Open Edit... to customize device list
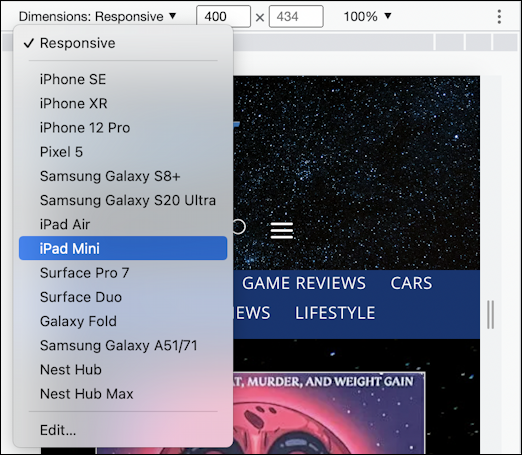 pyautogui.click(x=123, y=430)
